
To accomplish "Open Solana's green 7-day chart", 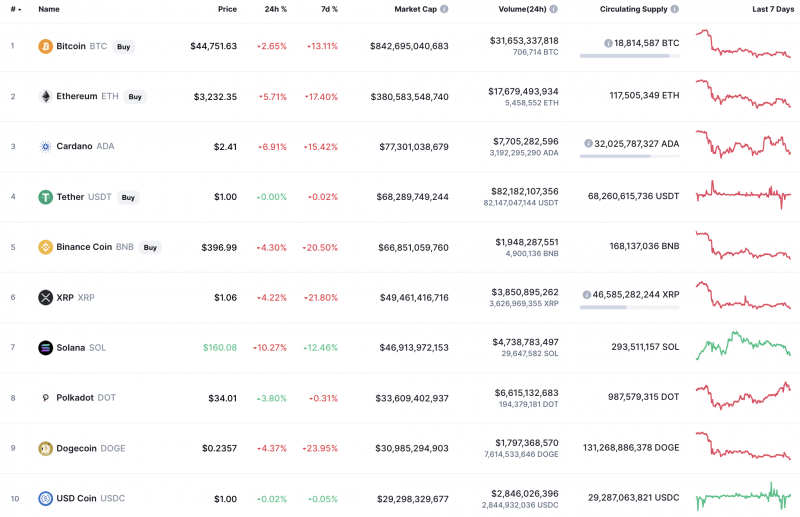I will tap(744, 346).
